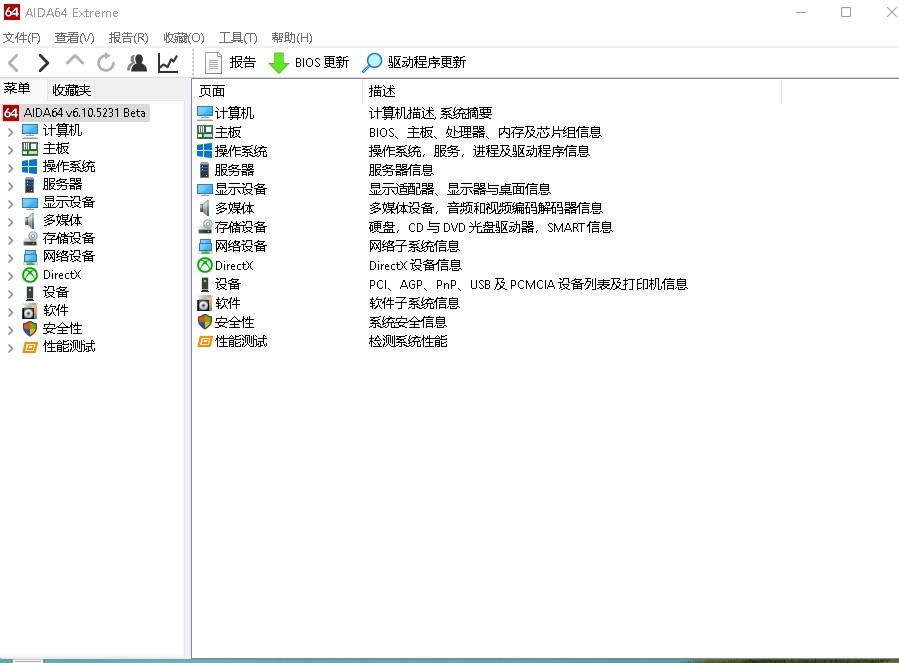Select 存储设备 disk icon in right list
Screen dimensions: 899x663
coord(205,227)
